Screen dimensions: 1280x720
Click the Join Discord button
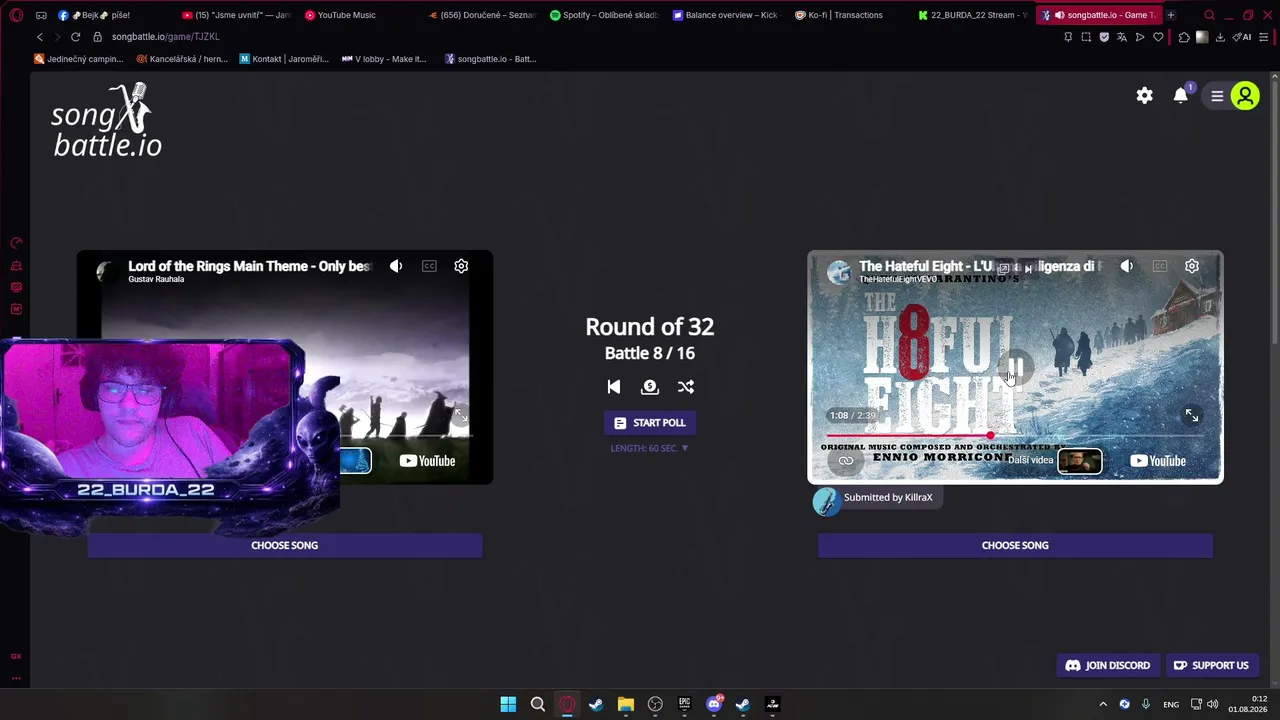point(1107,665)
